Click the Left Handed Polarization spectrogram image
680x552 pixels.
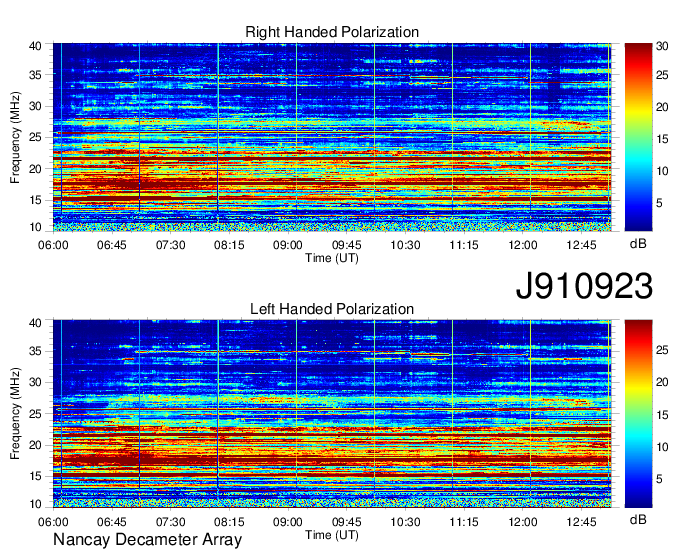332,414
